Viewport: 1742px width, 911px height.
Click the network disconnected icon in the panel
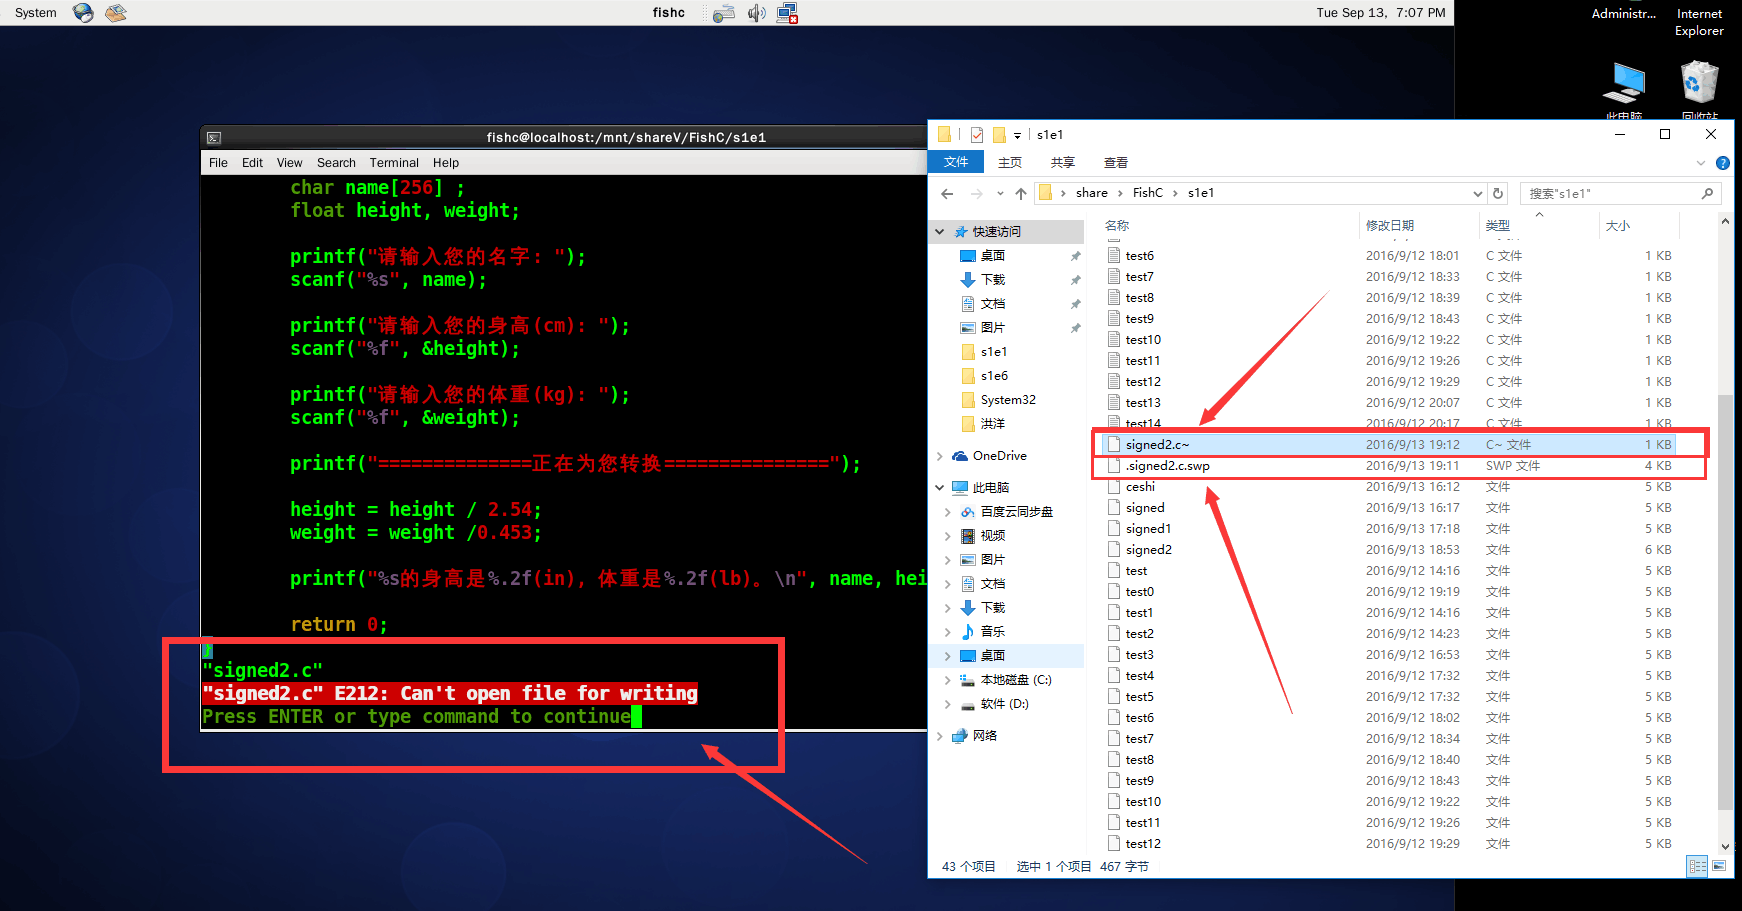click(788, 13)
